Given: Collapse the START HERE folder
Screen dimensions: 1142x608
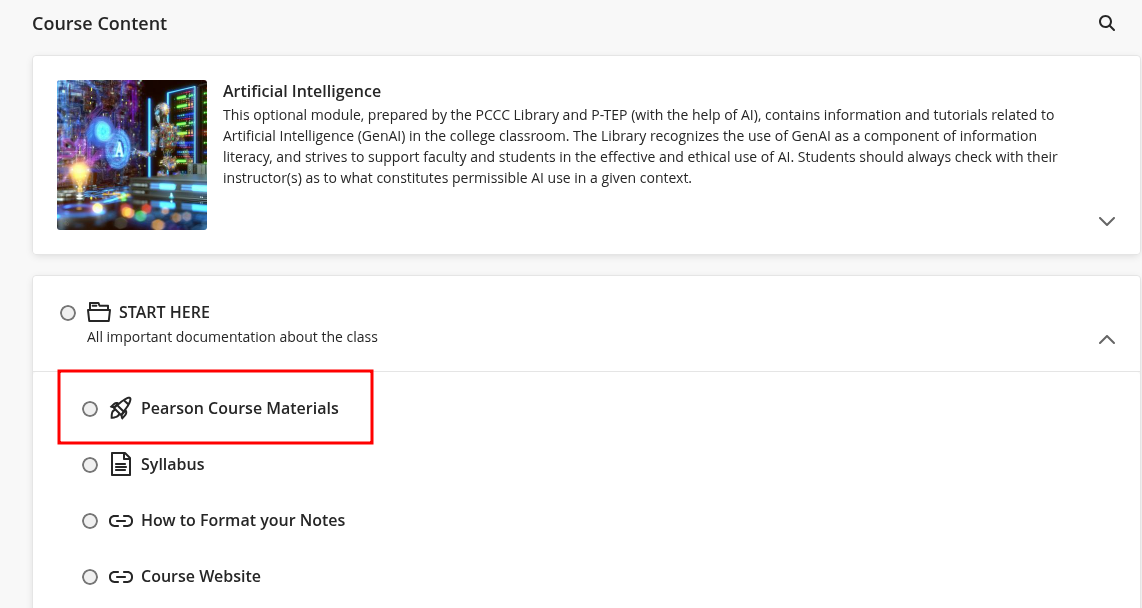Looking at the screenshot, I should 1106,339.
